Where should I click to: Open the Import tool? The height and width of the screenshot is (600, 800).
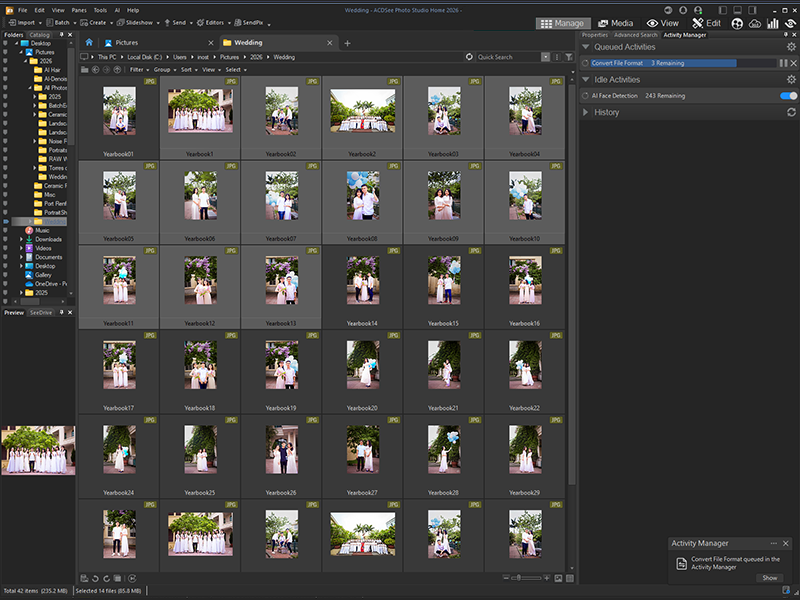click(x=14, y=22)
